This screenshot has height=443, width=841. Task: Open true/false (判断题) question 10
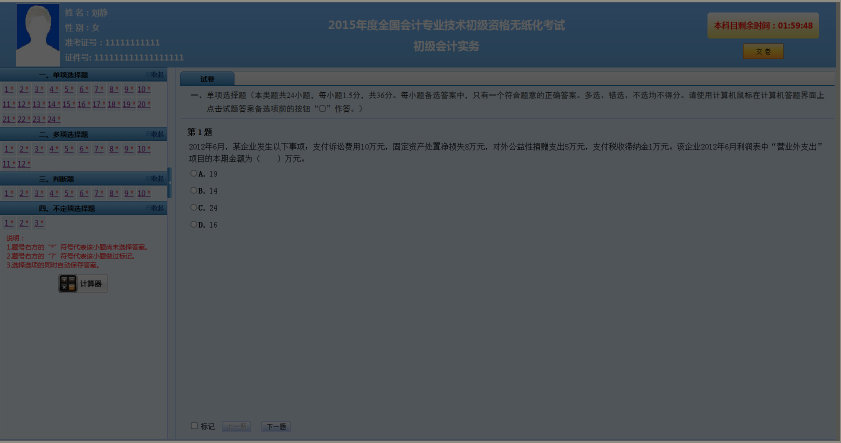click(x=144, y=194)
